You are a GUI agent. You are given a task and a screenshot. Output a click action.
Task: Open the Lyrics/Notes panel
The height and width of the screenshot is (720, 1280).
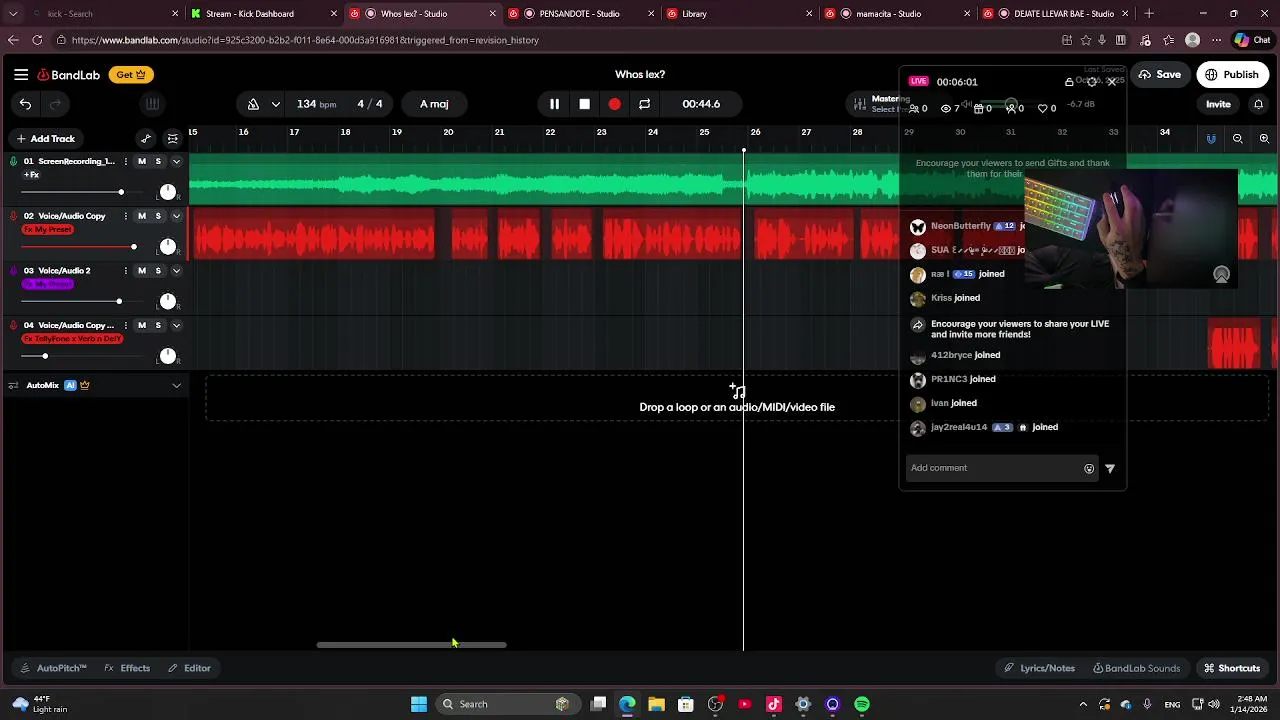click(x=1039, y=668)
